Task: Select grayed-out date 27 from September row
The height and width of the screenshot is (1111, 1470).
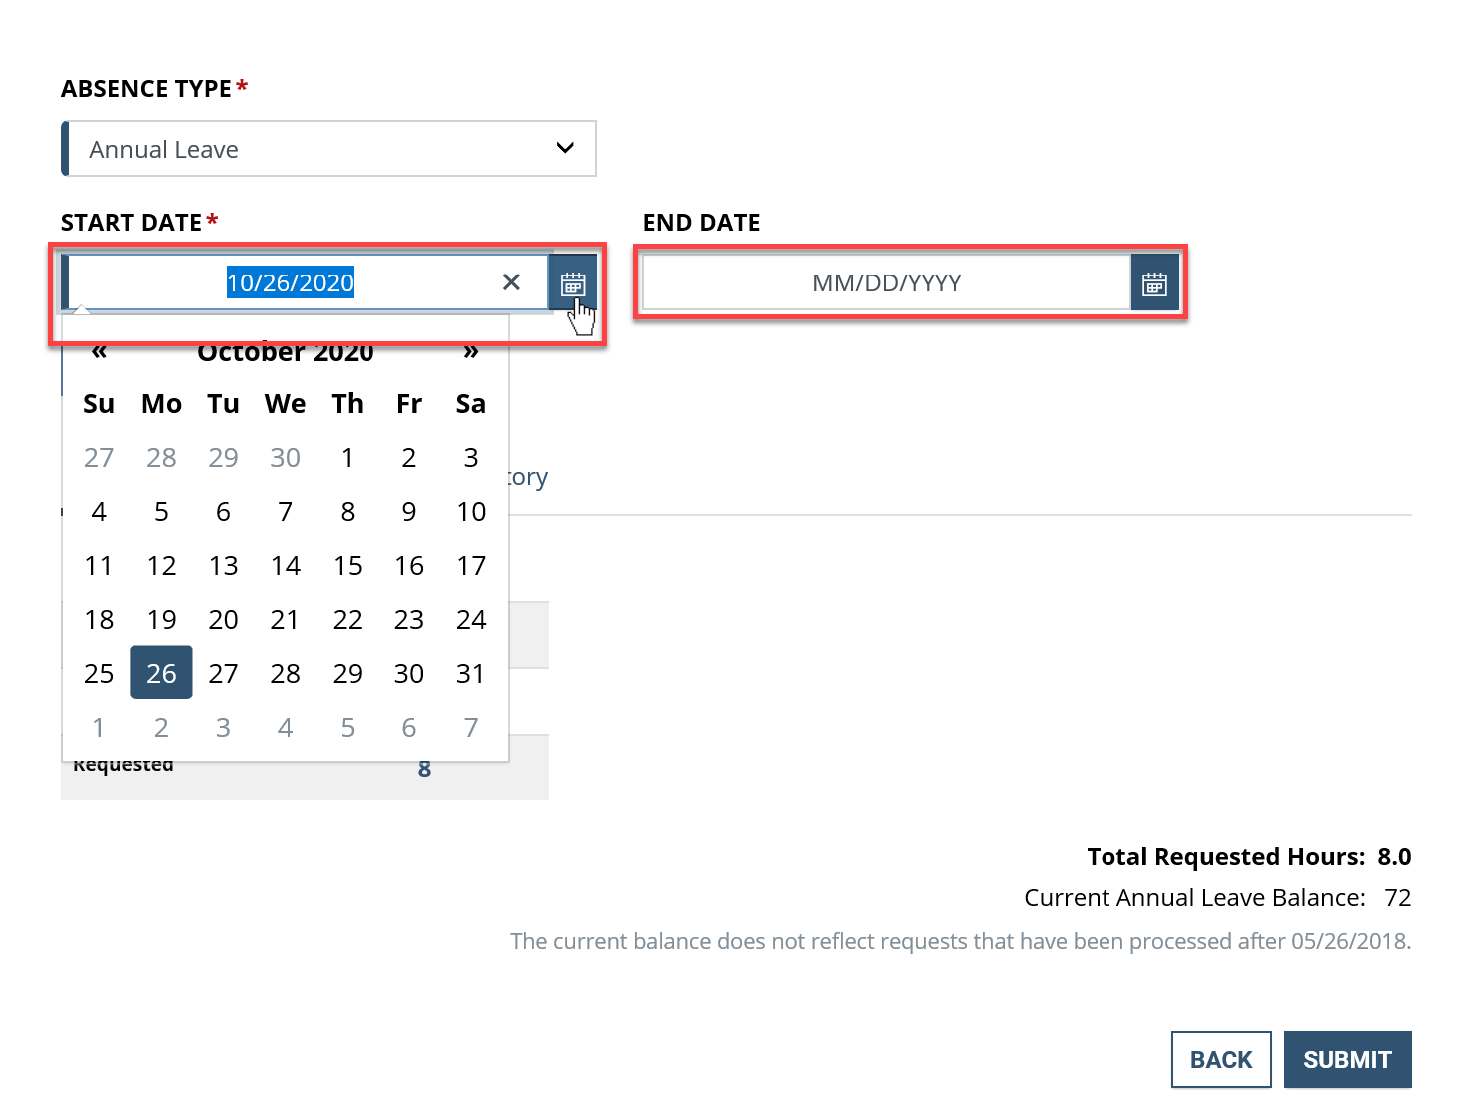Action: (98, 457)
